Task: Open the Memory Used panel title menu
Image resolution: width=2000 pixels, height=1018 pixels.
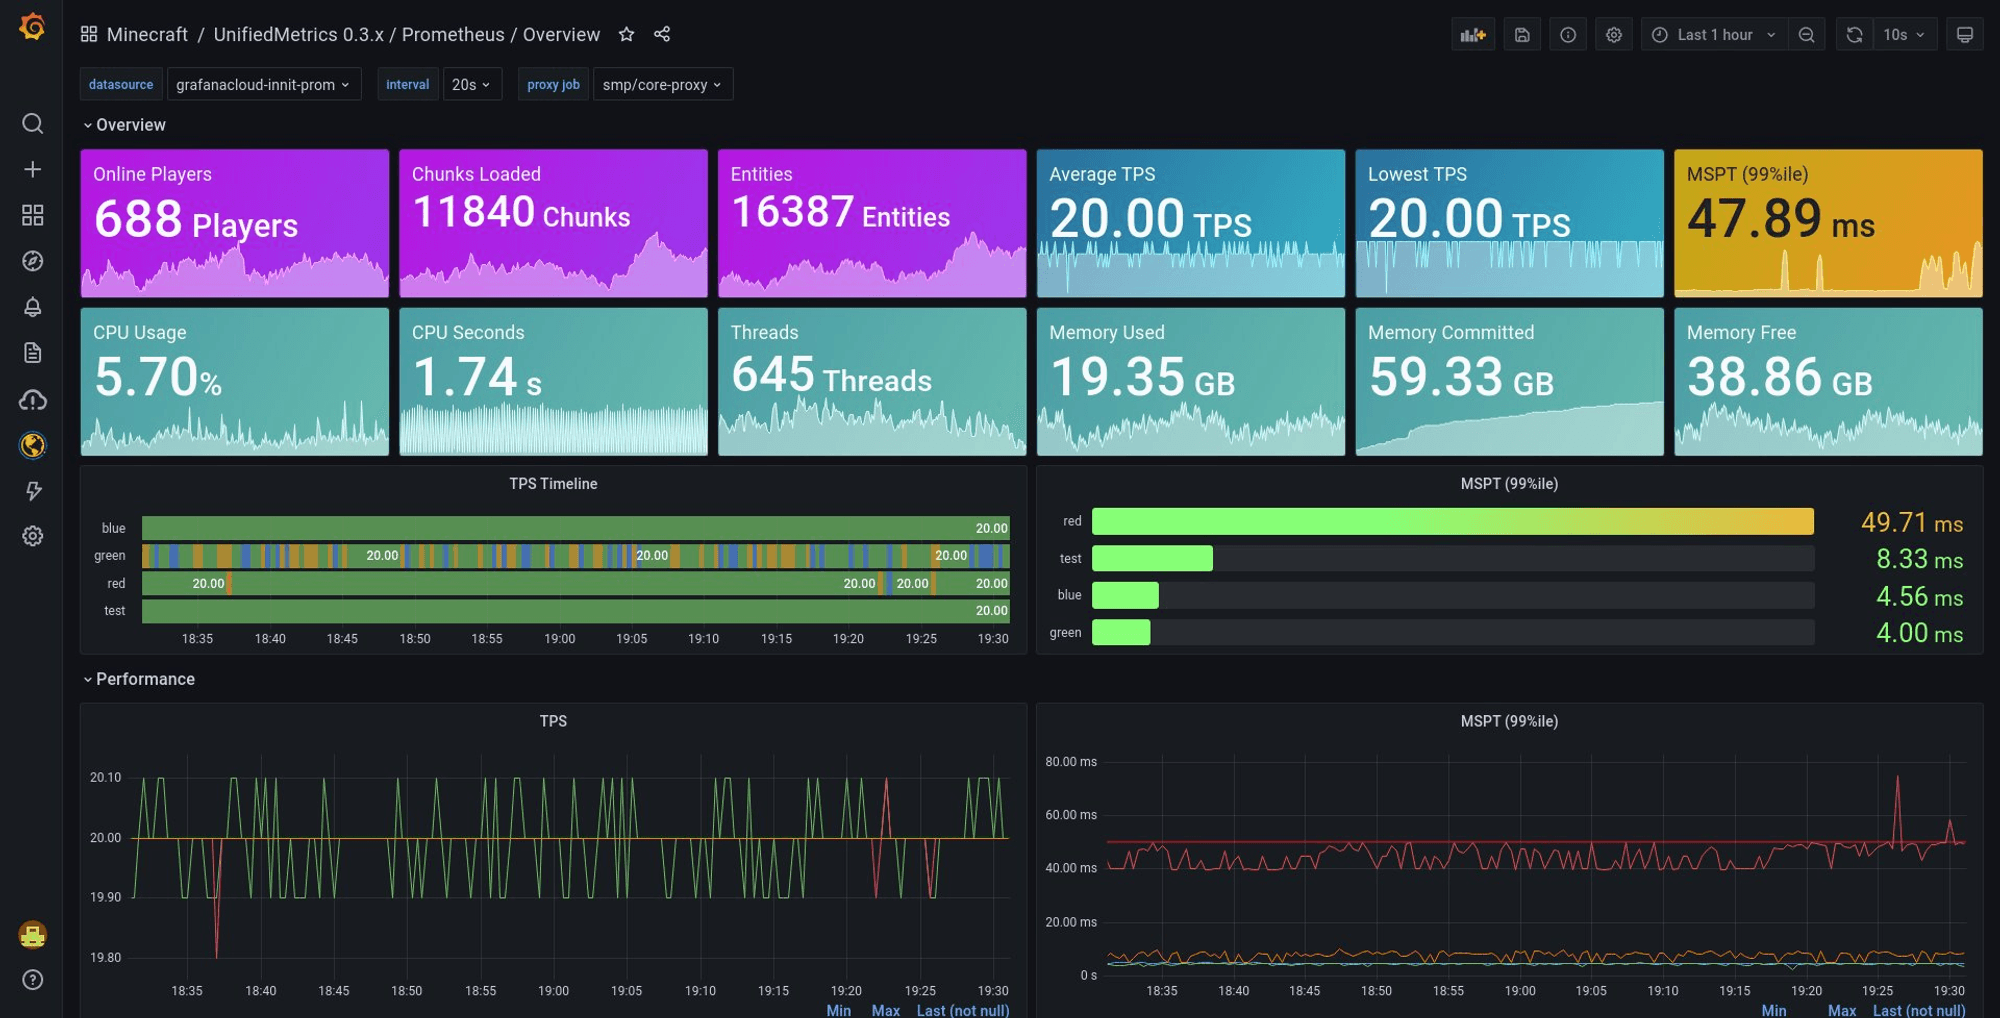Action: (1107, 332)
